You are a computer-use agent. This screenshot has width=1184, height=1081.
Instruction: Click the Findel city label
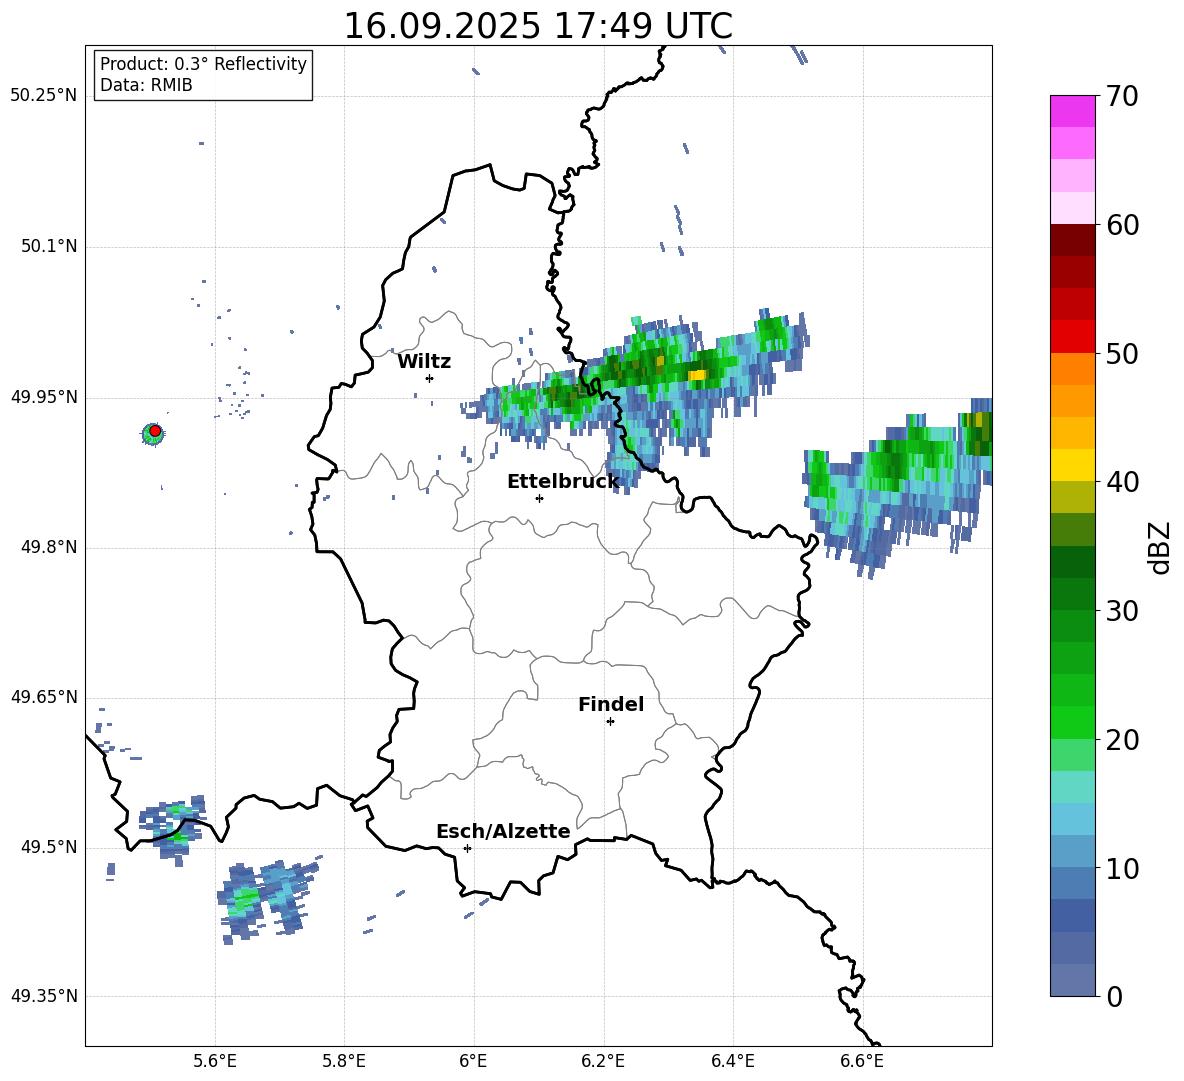611,704
